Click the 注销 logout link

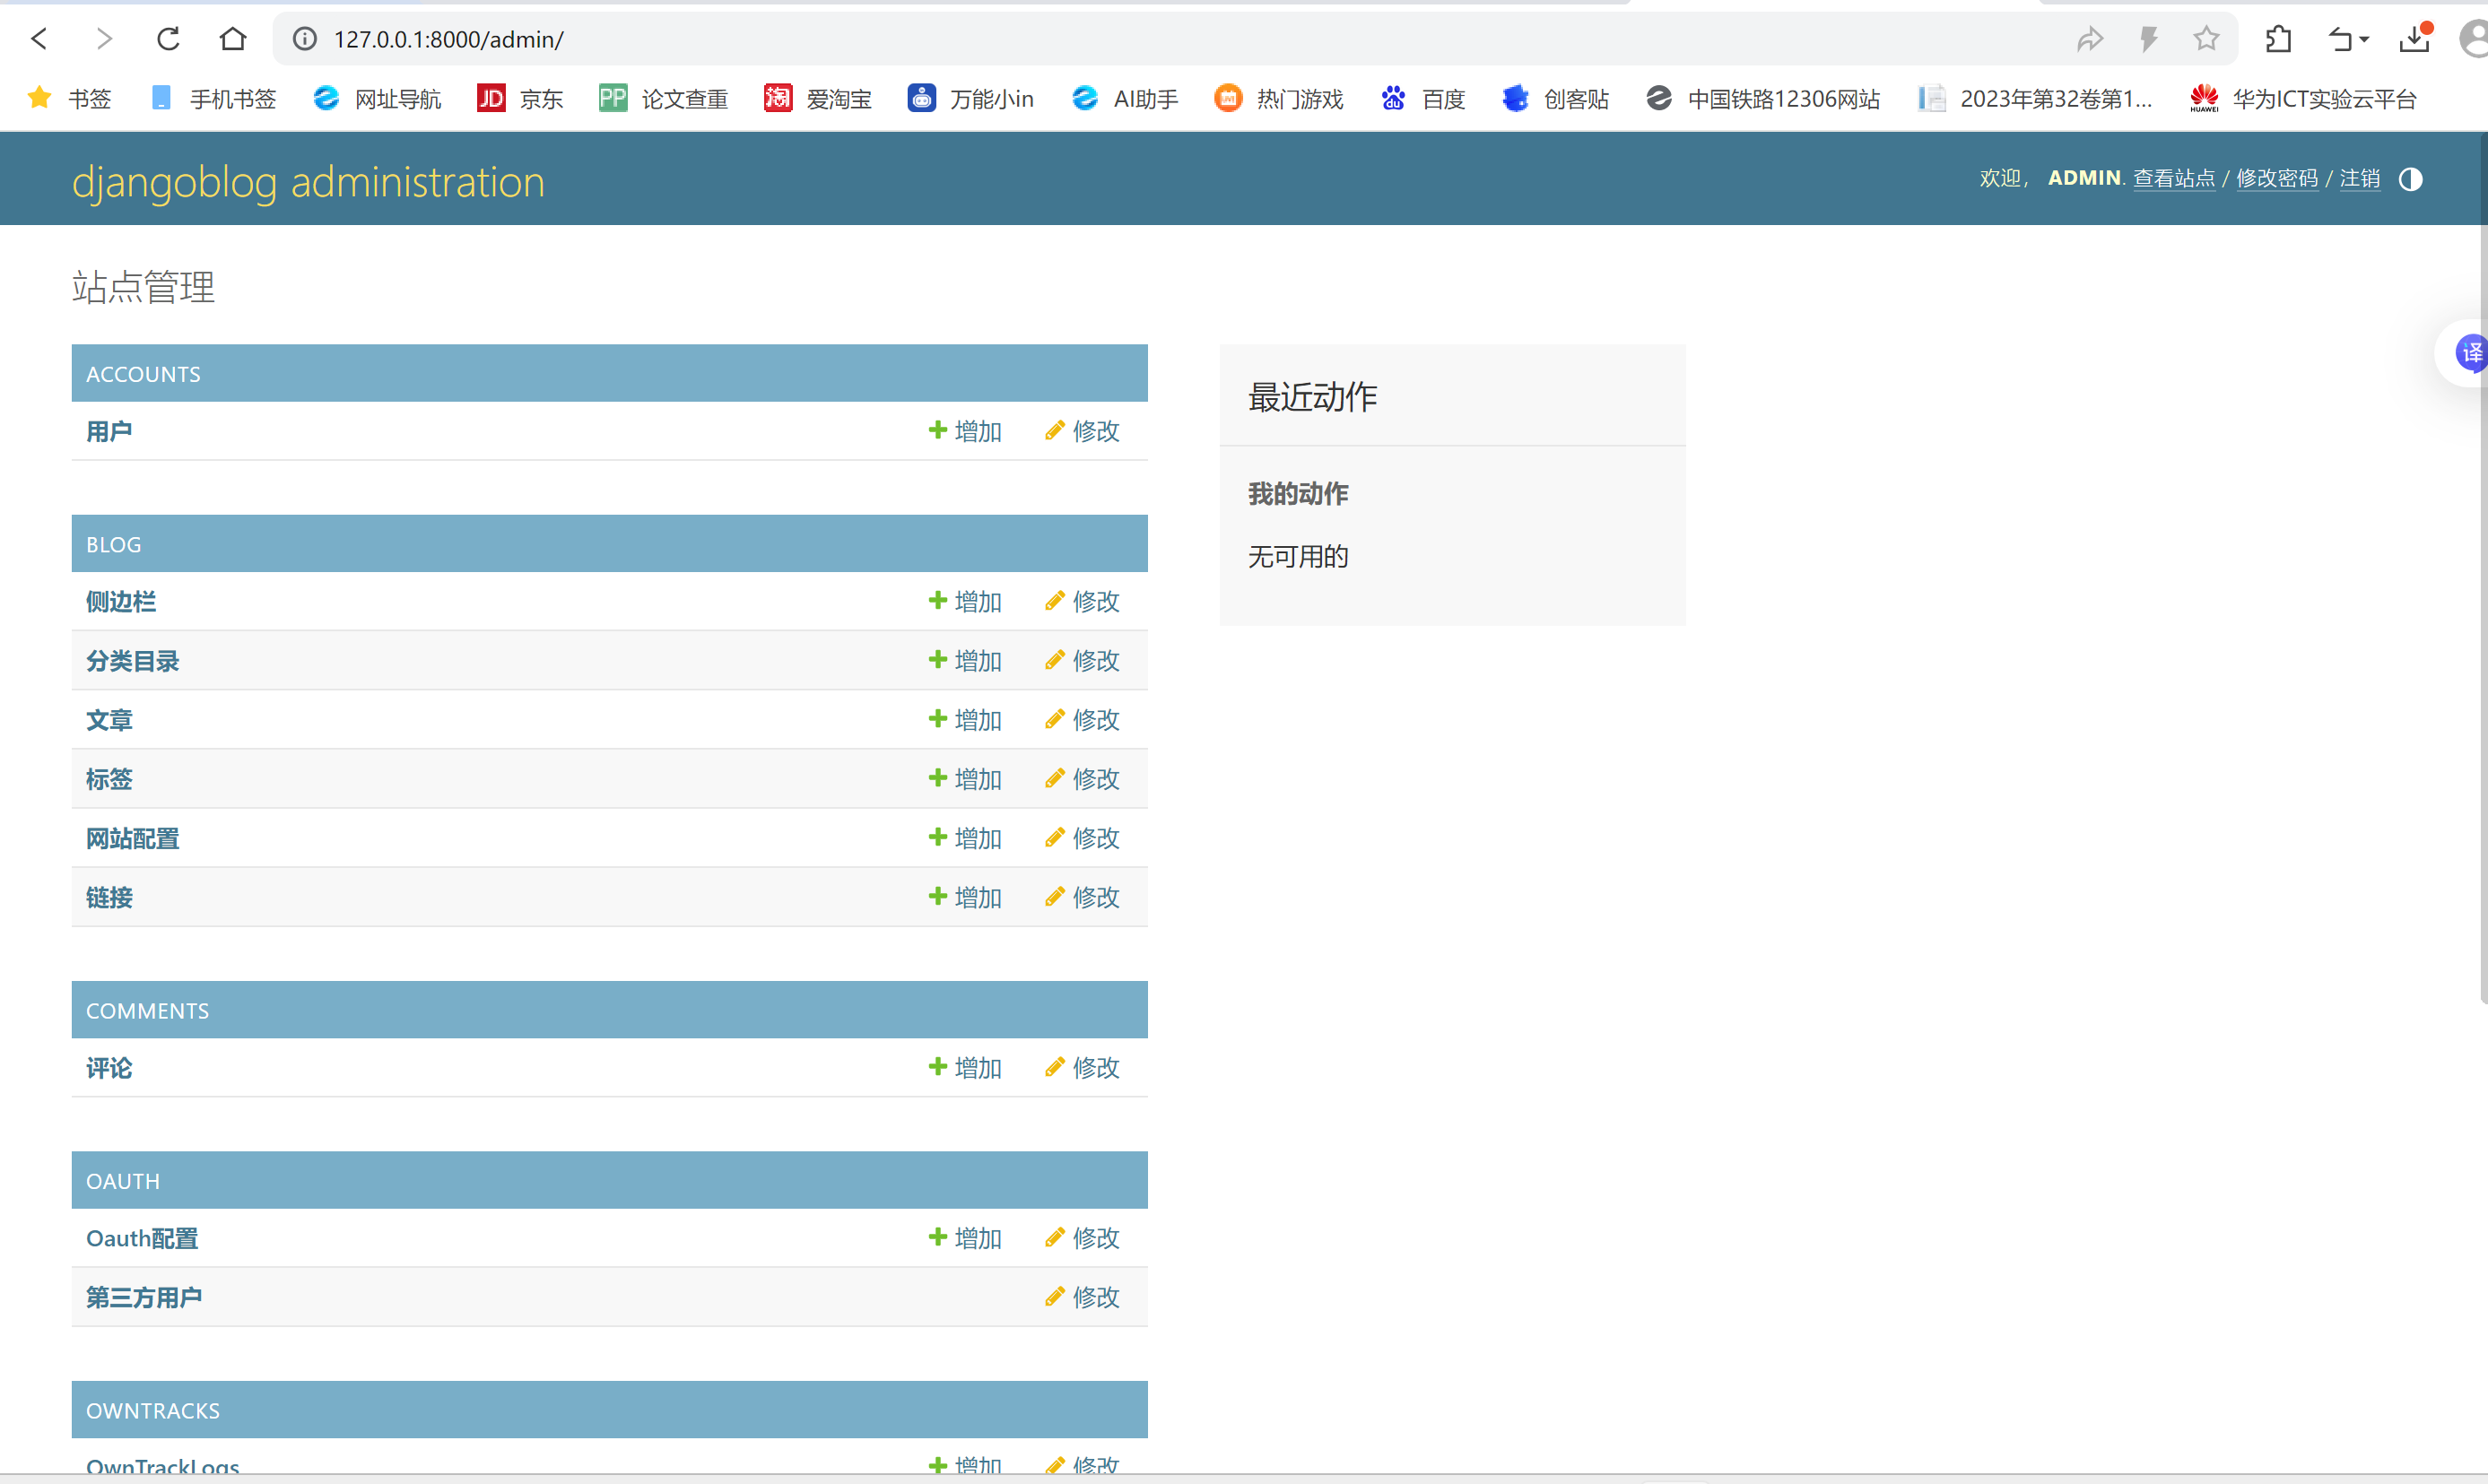[x=2359, y=178]
